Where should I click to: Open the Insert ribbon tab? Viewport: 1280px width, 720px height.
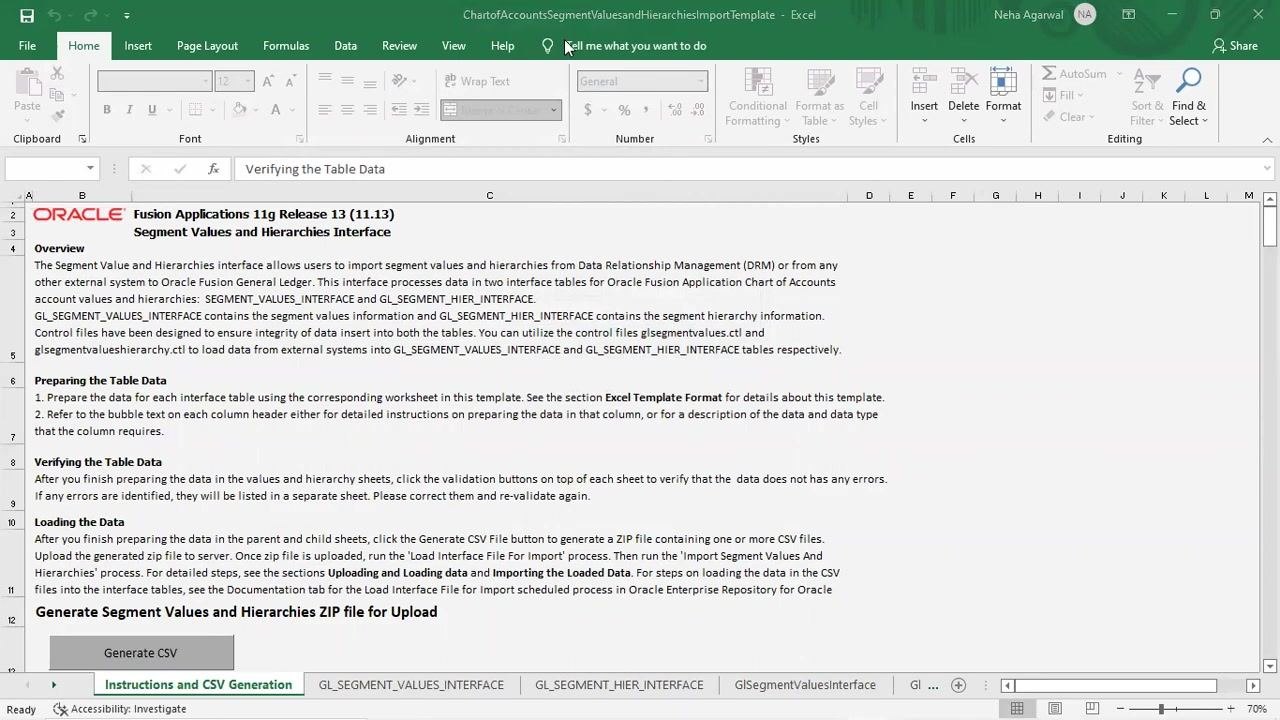(138, 46)
